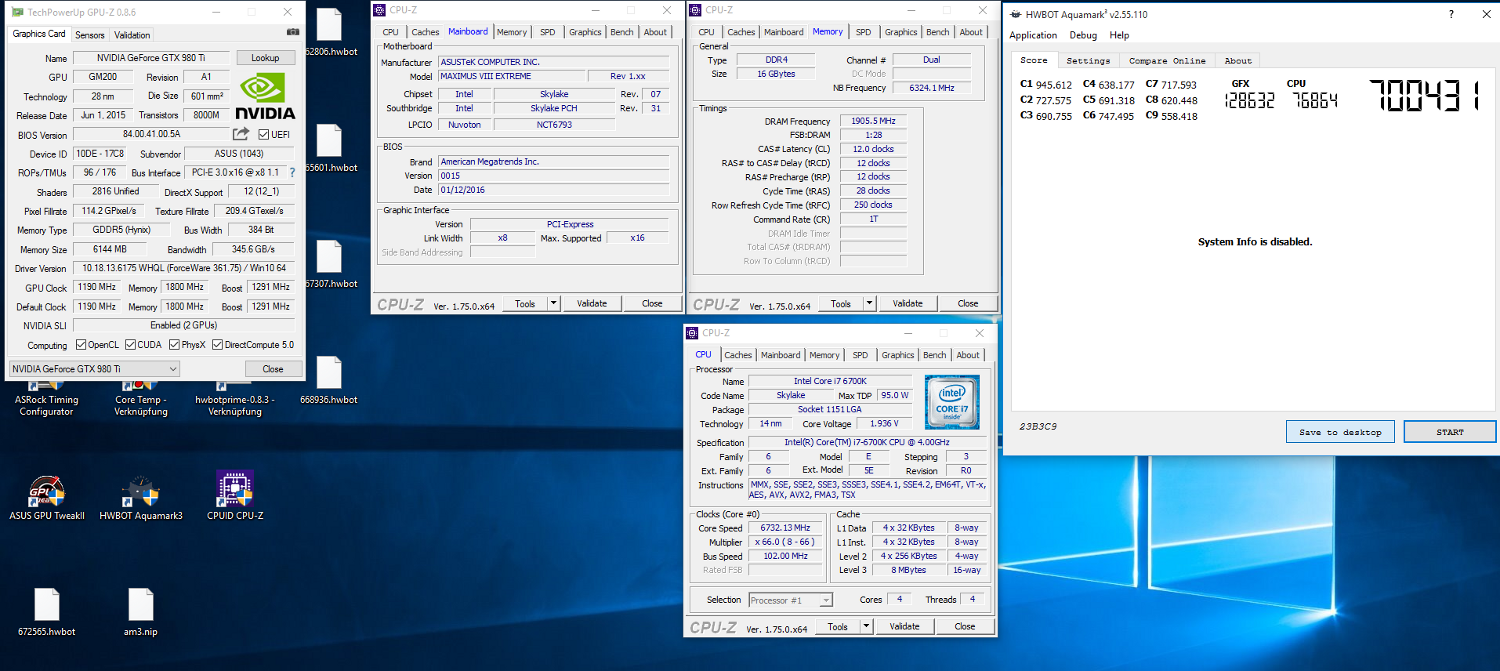Viewport: 1500px width, 671px height.
Task: Open the Settings tab in HWBOT Aquamark
Action: point(1088,61)
